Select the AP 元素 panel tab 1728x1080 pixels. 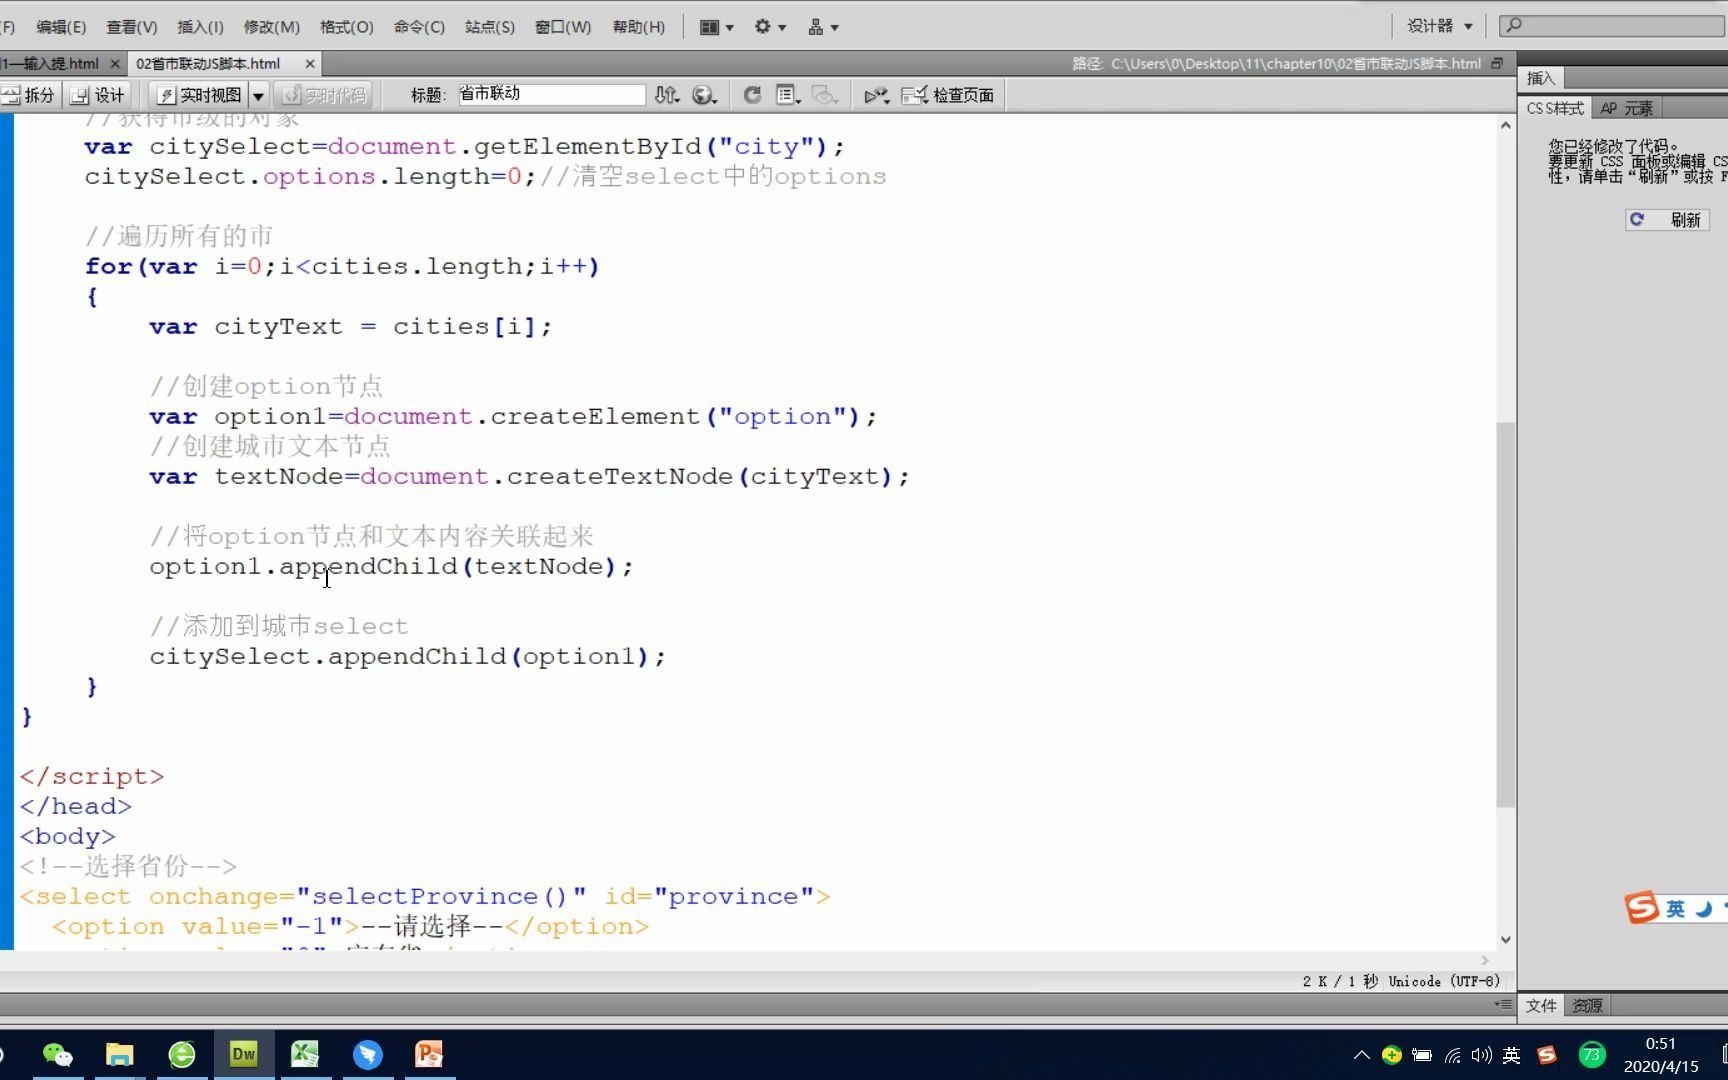(1626, 108)
